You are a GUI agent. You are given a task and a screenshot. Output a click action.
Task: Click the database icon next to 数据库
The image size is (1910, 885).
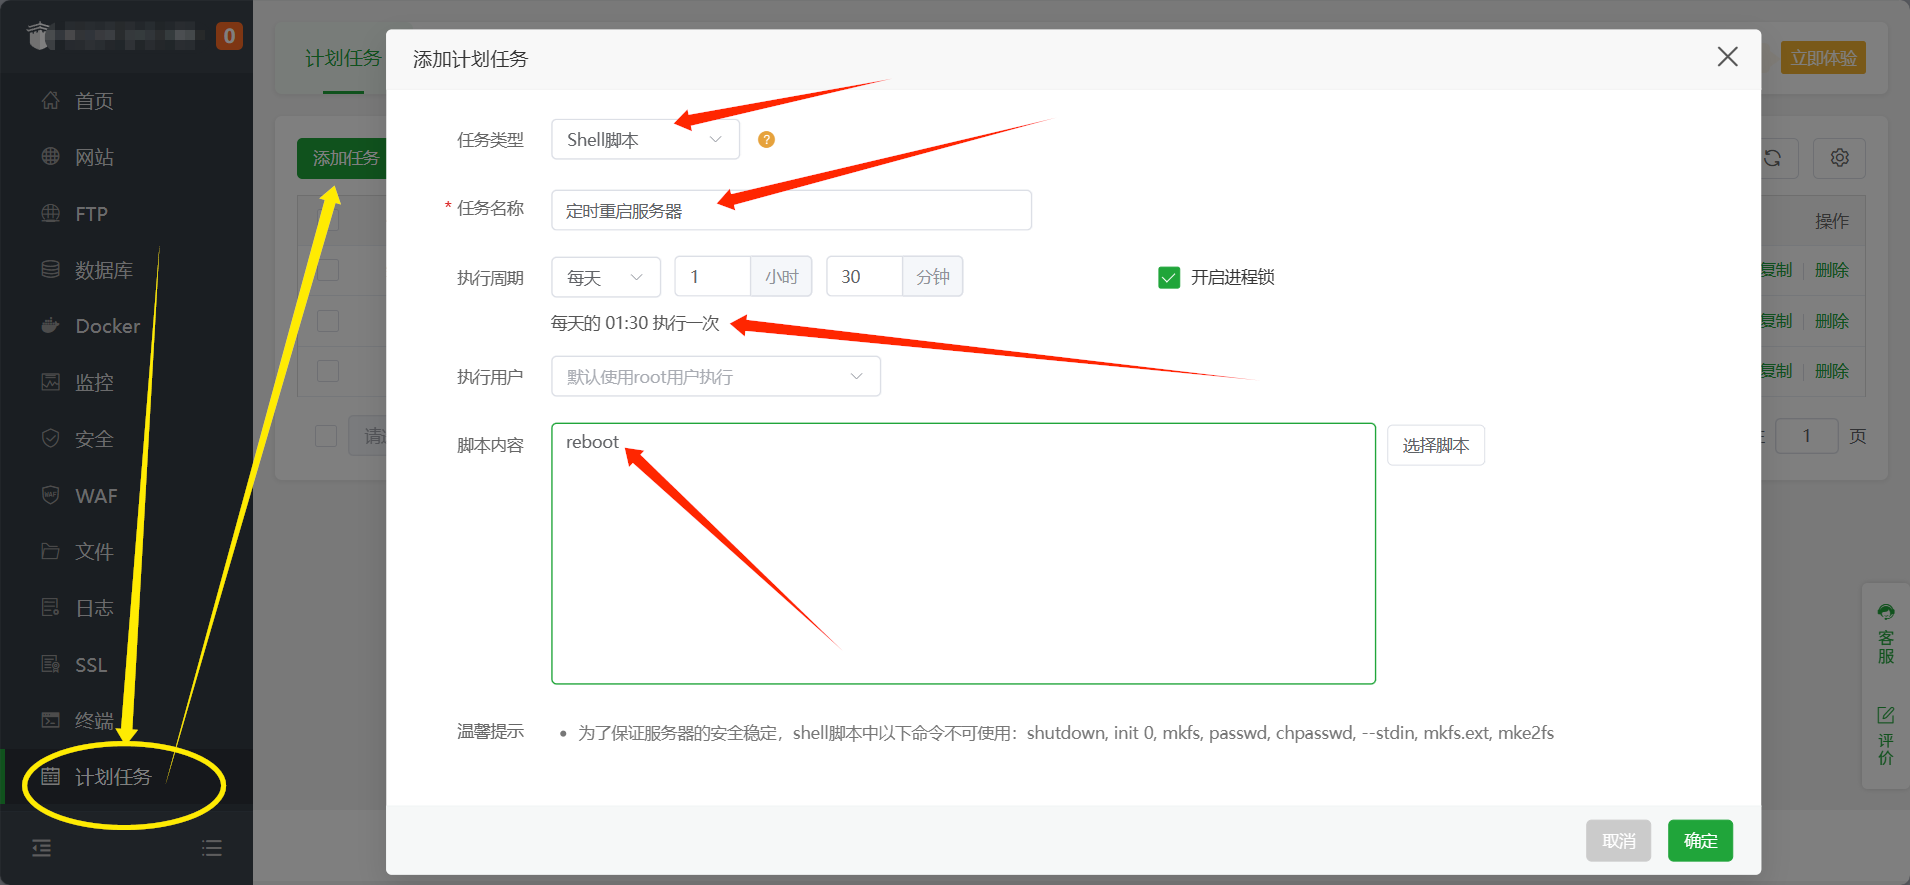(x=50, y=269)
